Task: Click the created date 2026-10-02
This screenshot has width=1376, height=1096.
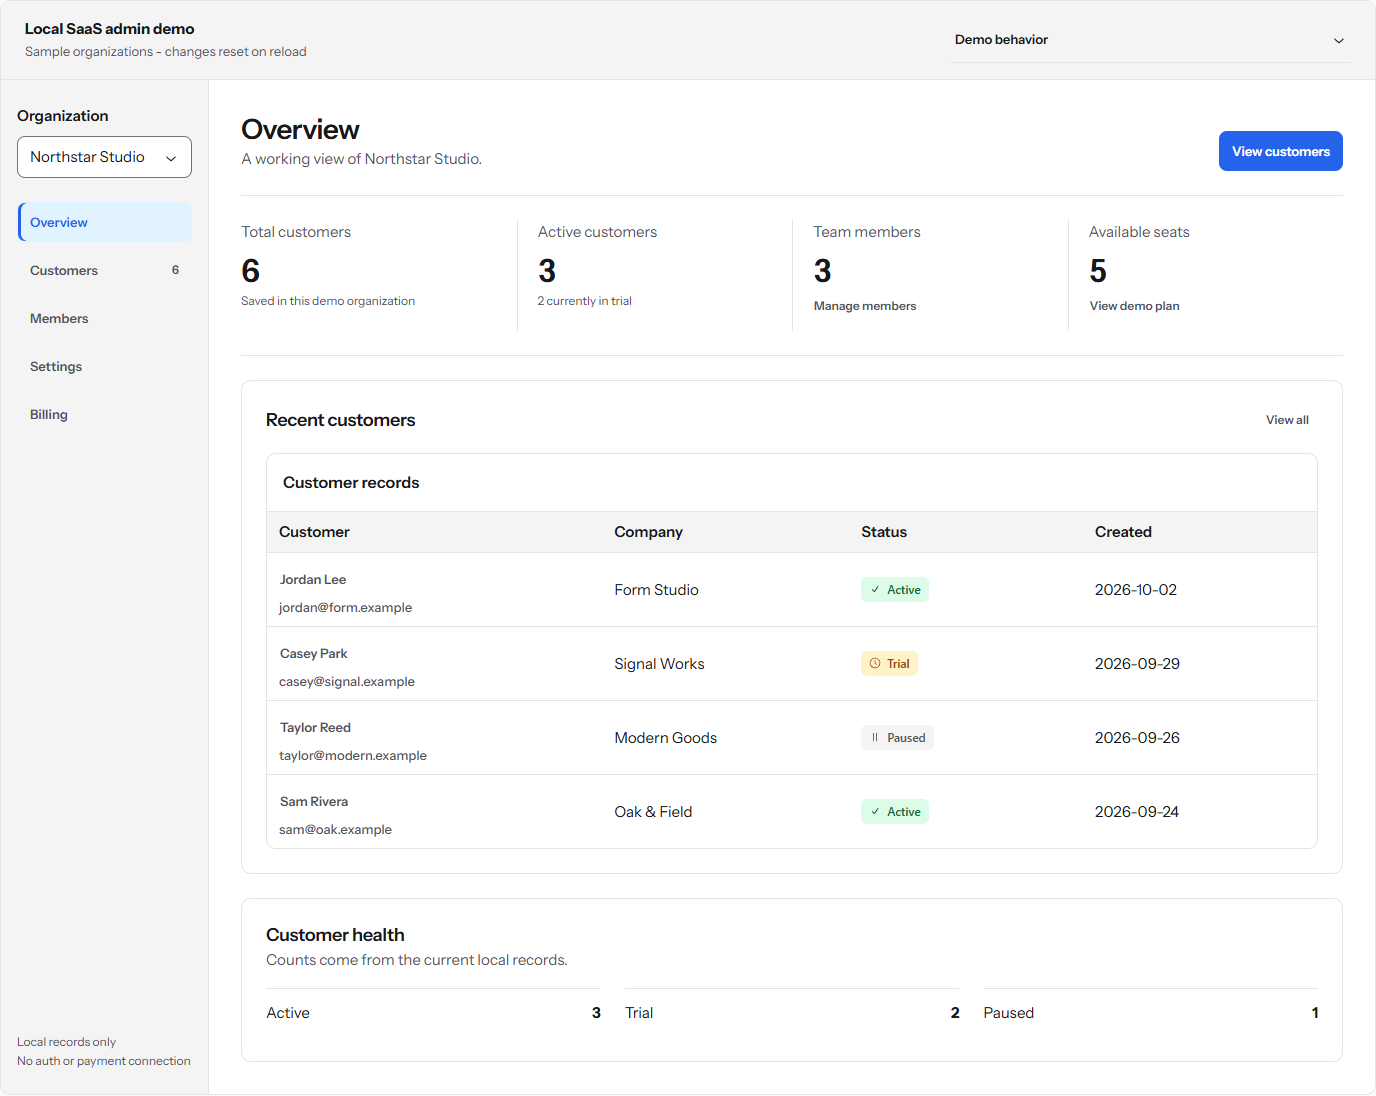Action: (1136, 590)
